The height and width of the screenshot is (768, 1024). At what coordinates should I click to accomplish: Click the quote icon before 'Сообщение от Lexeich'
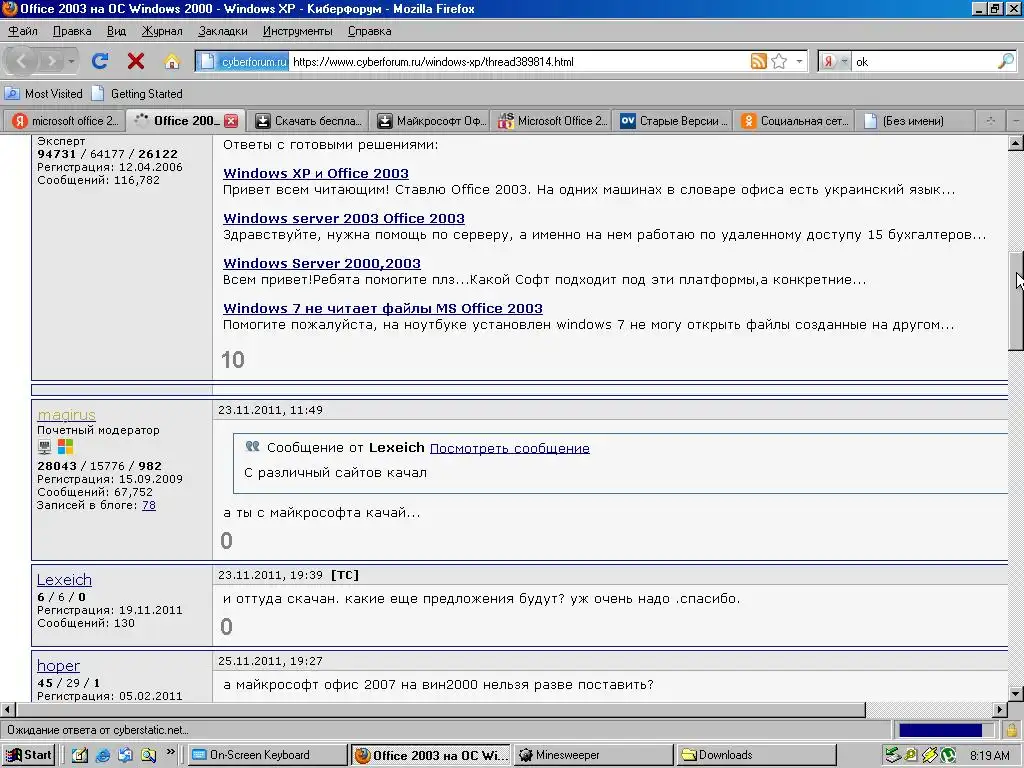252,447
